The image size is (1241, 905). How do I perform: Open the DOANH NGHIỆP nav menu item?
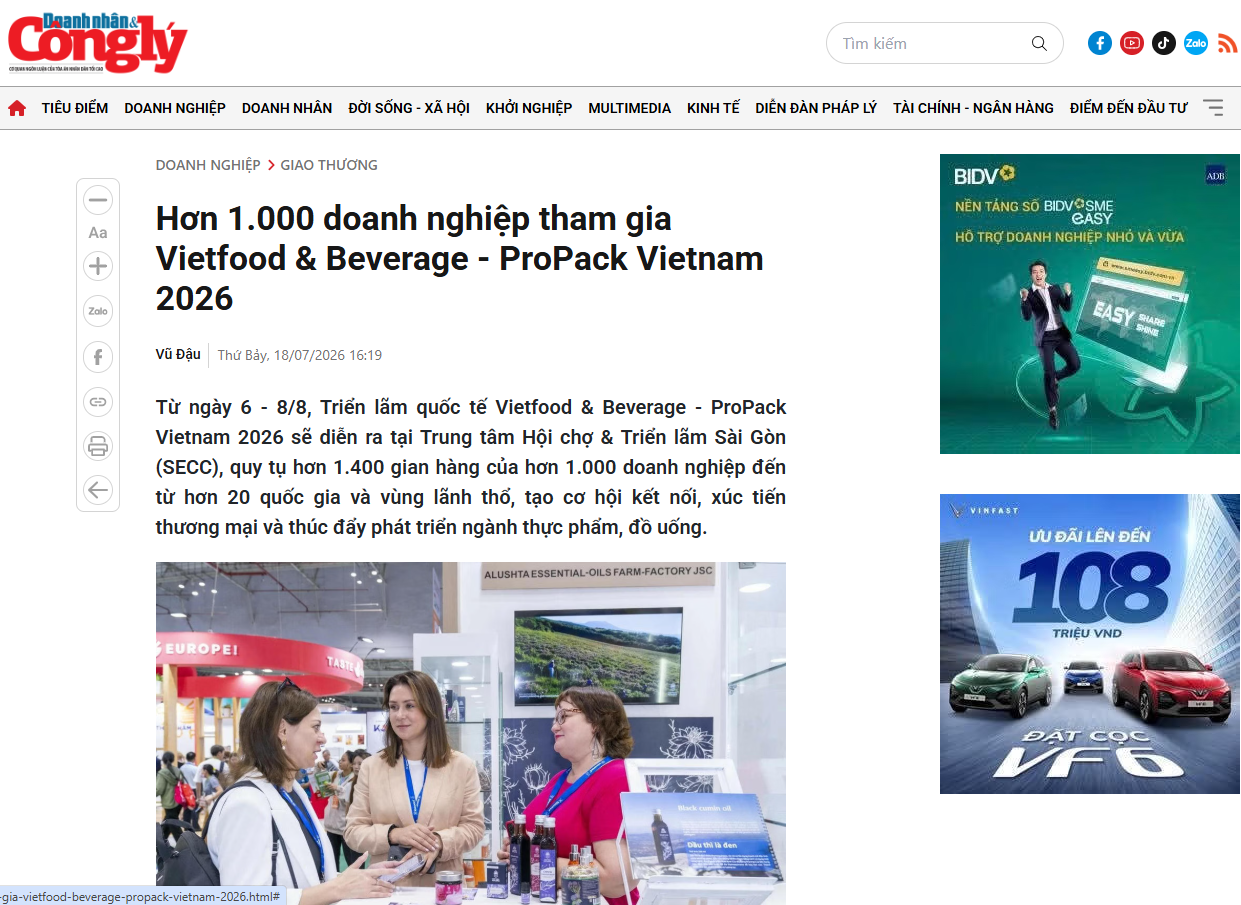[175, 108]
